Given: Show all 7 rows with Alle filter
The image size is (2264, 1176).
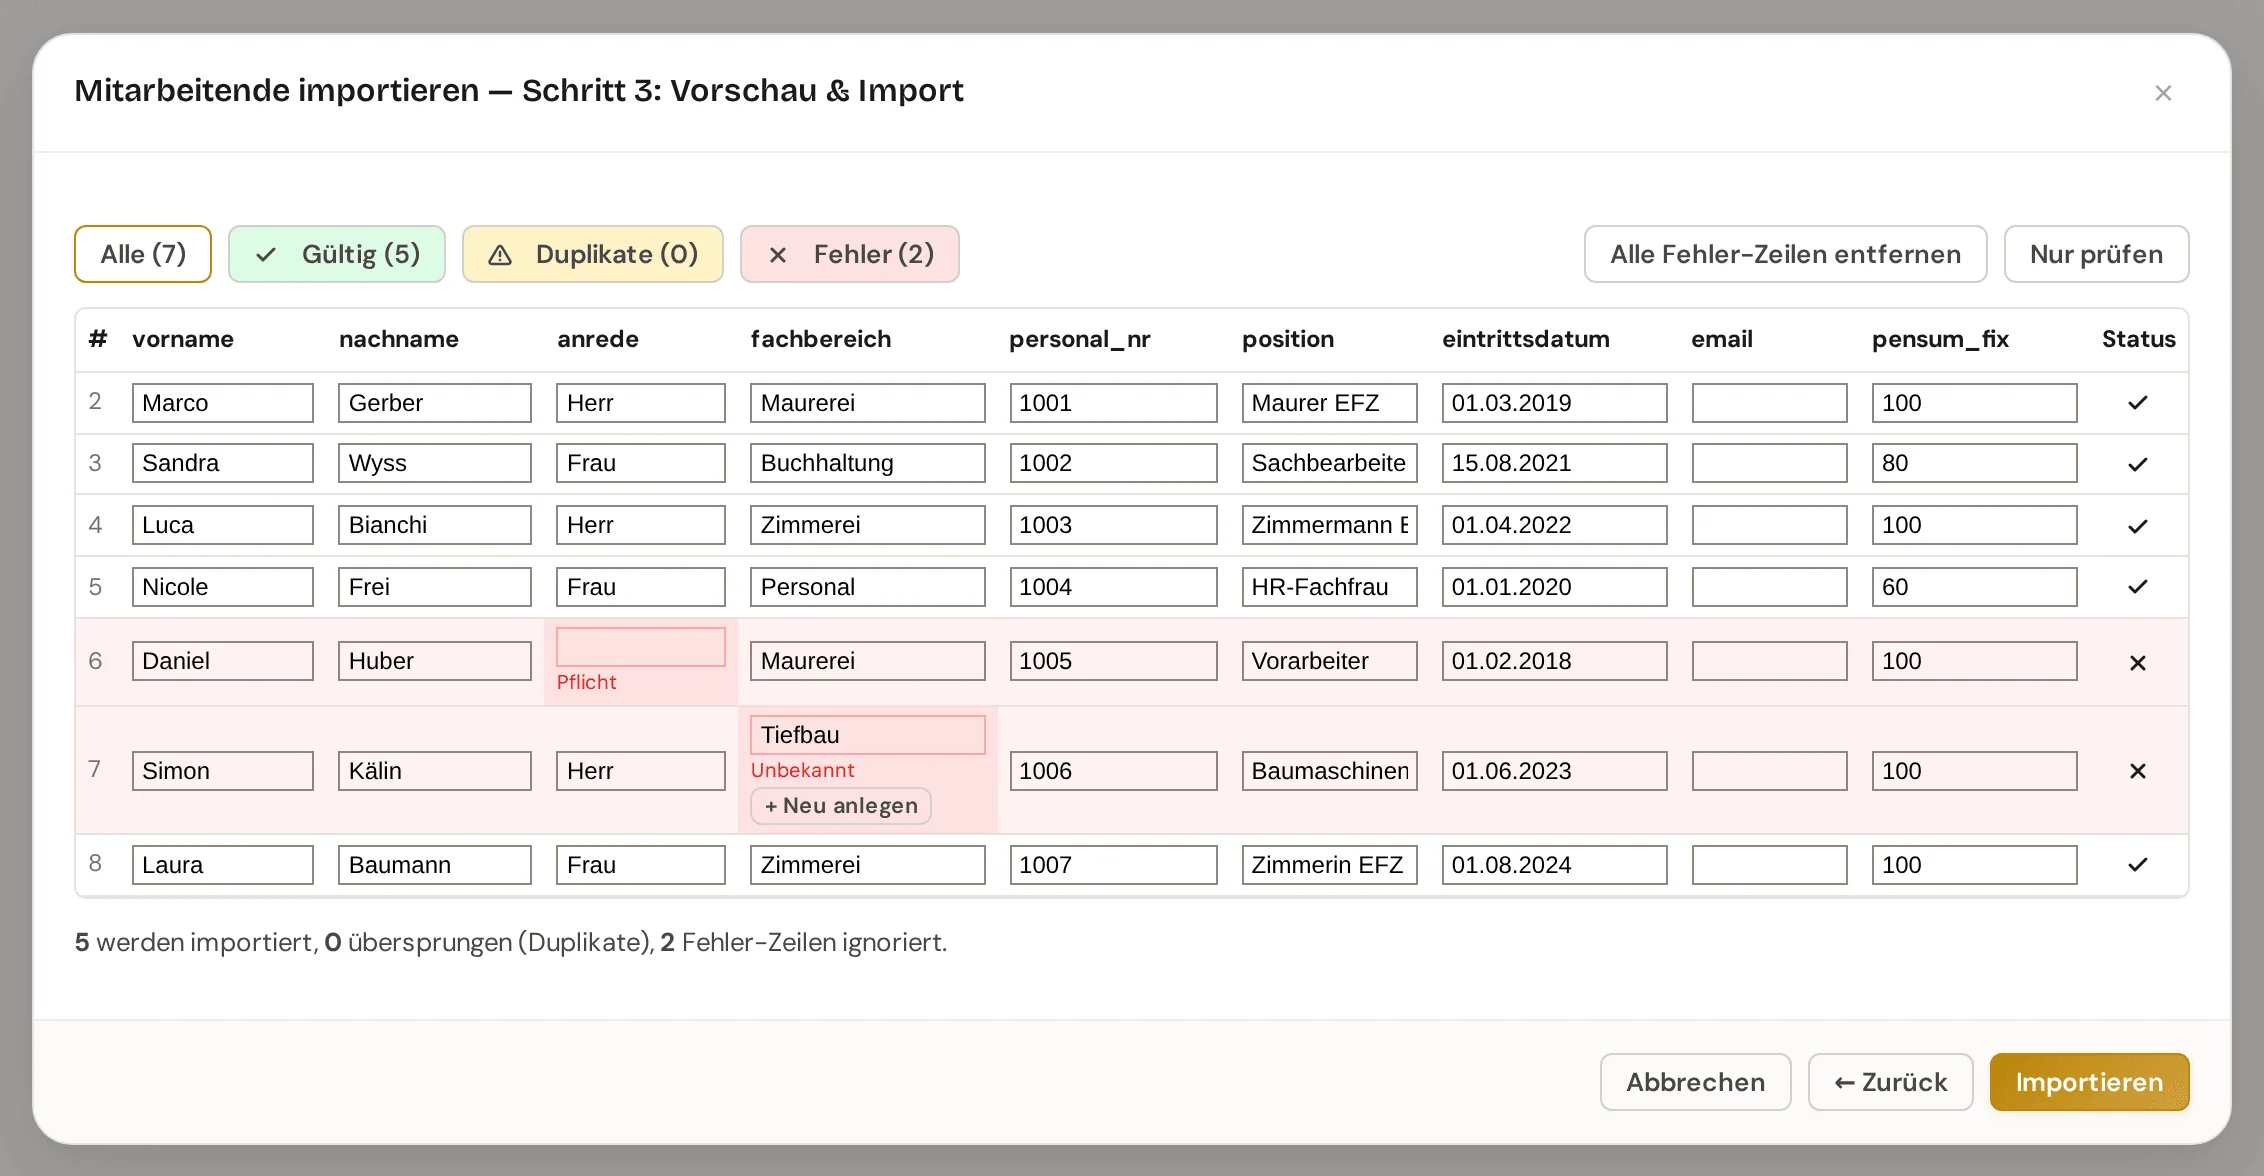Looking at the screenshot, I should tap(143, 254).
